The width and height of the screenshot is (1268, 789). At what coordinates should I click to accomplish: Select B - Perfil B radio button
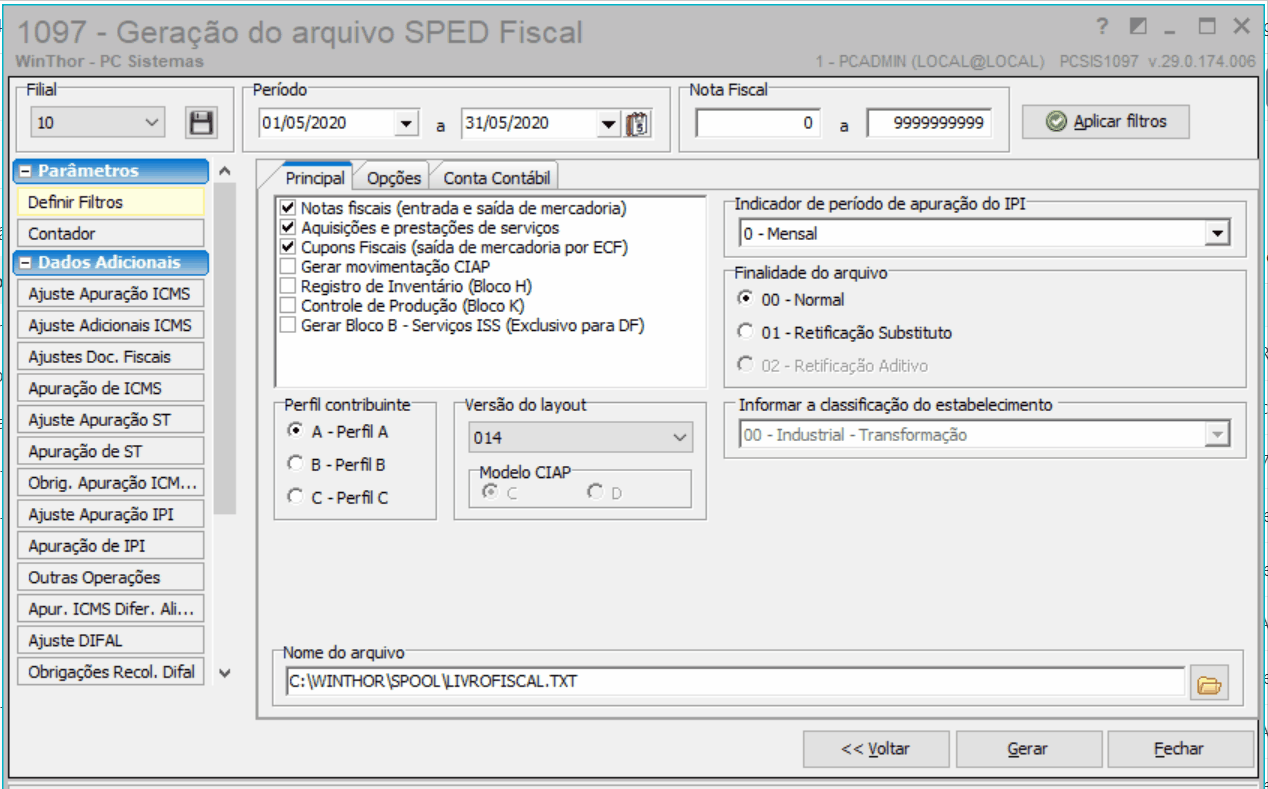click(295, 464)
